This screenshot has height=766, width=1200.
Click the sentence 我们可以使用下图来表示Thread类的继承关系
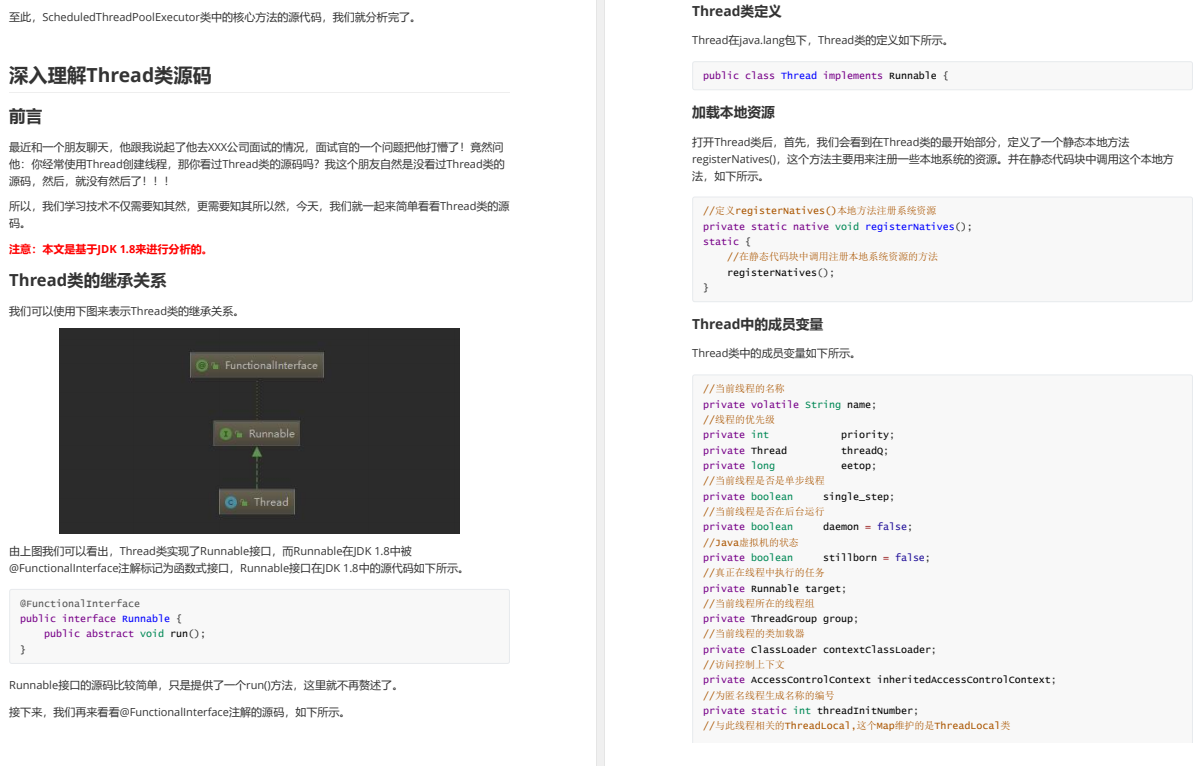click(x=124, y=311)
